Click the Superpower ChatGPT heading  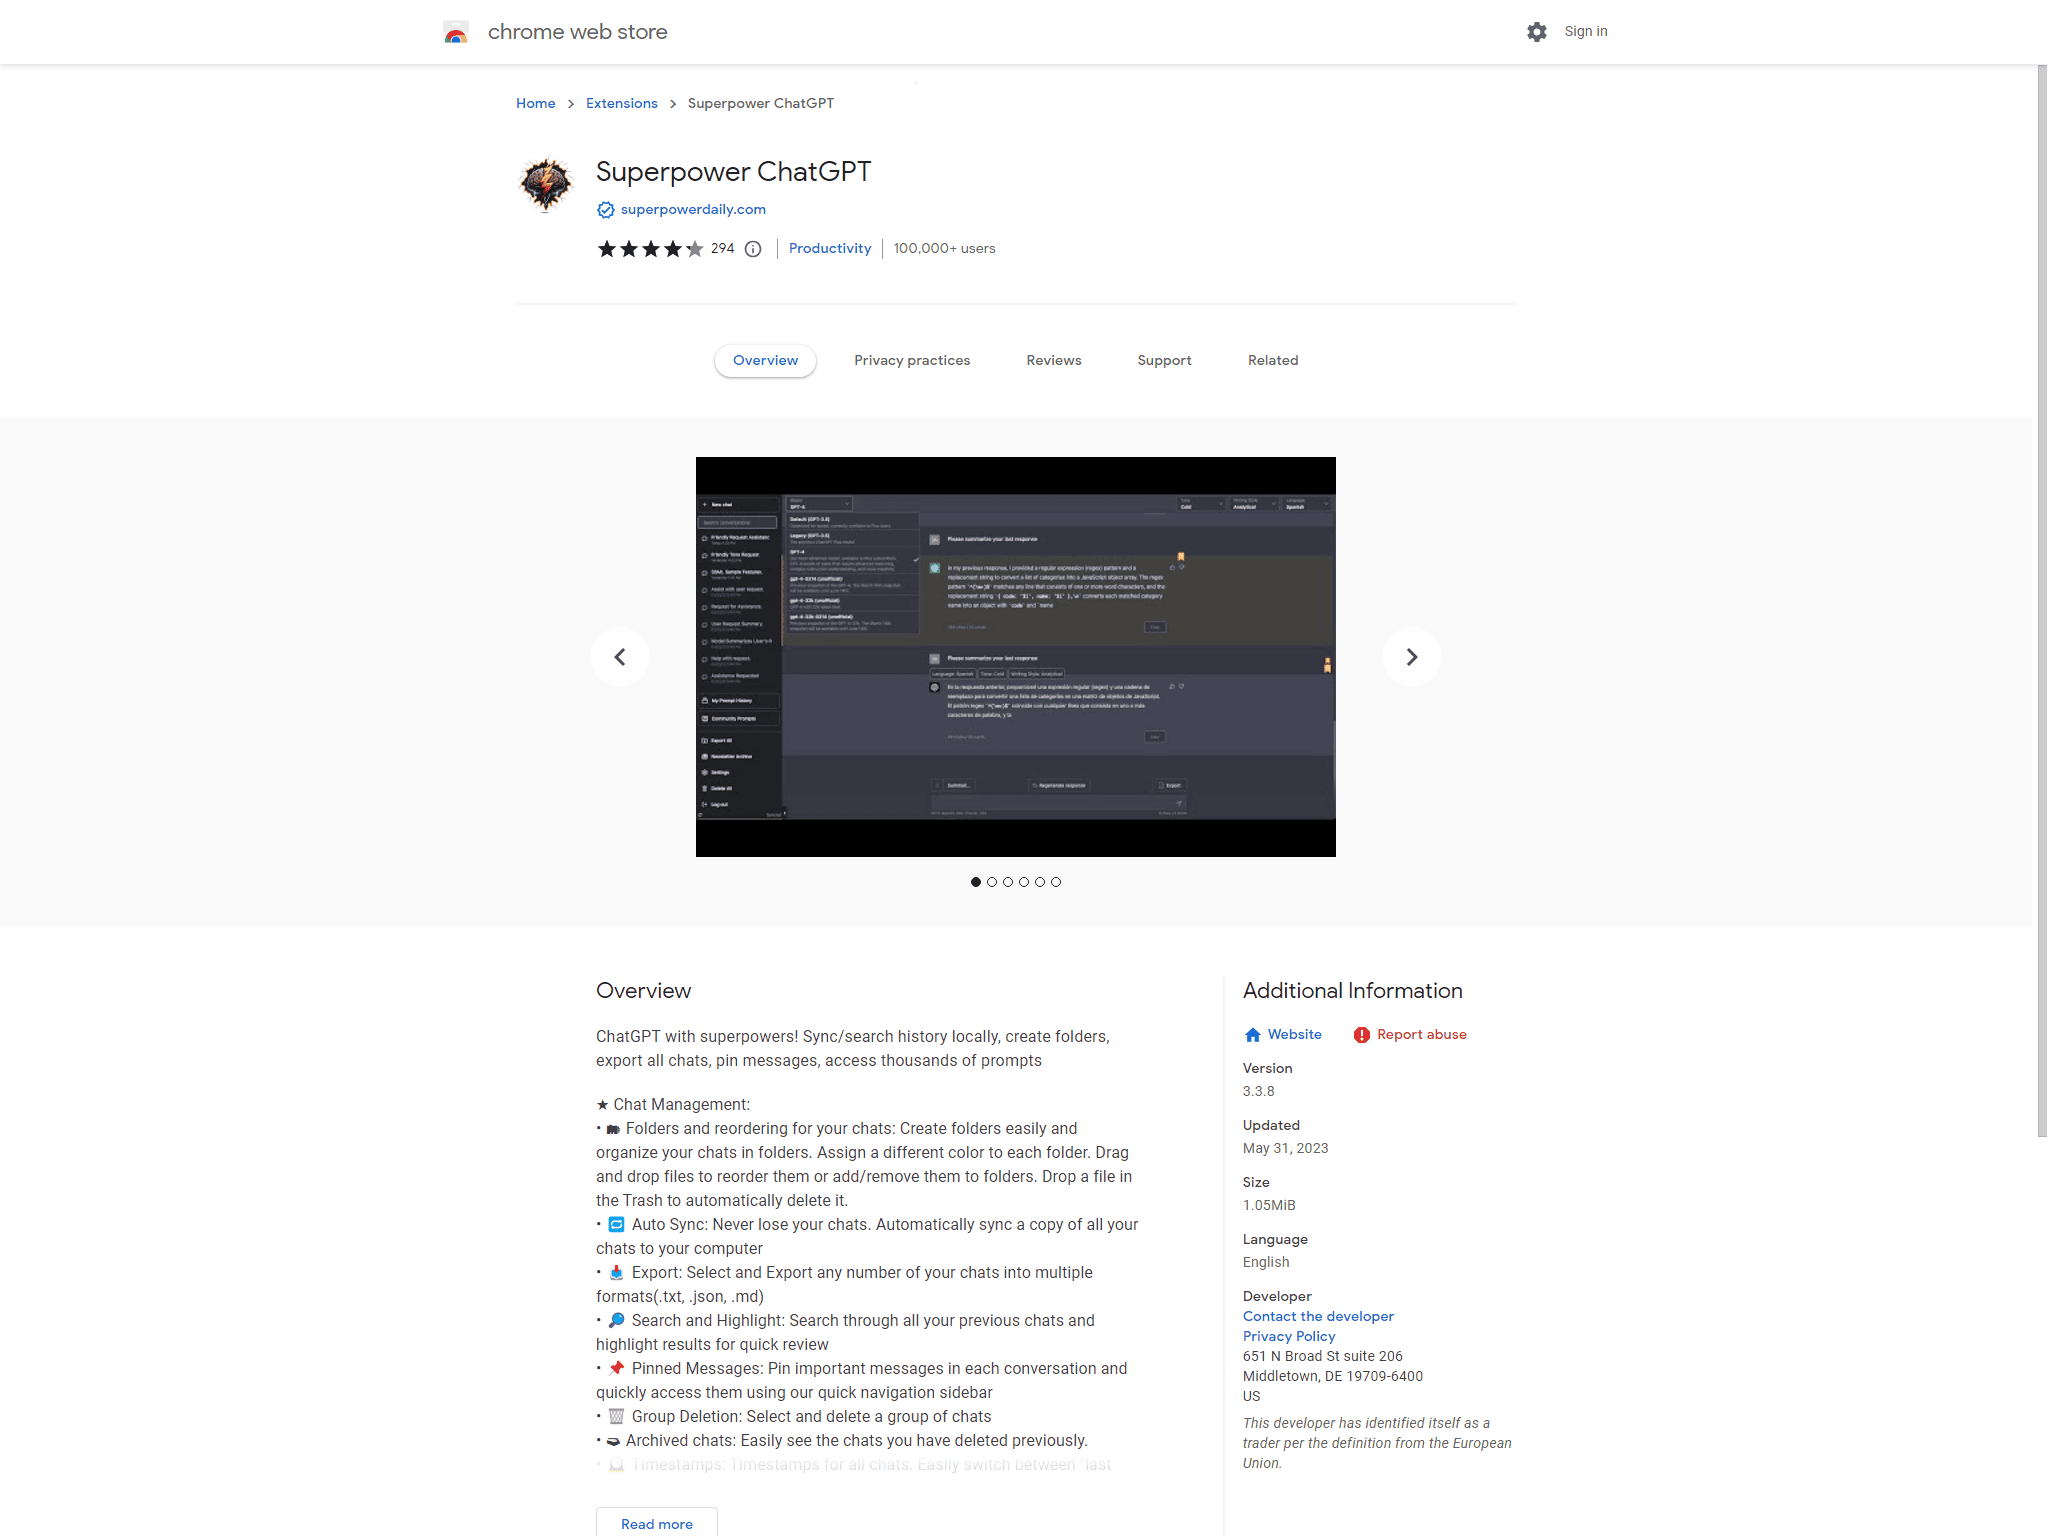coord(734,172)
